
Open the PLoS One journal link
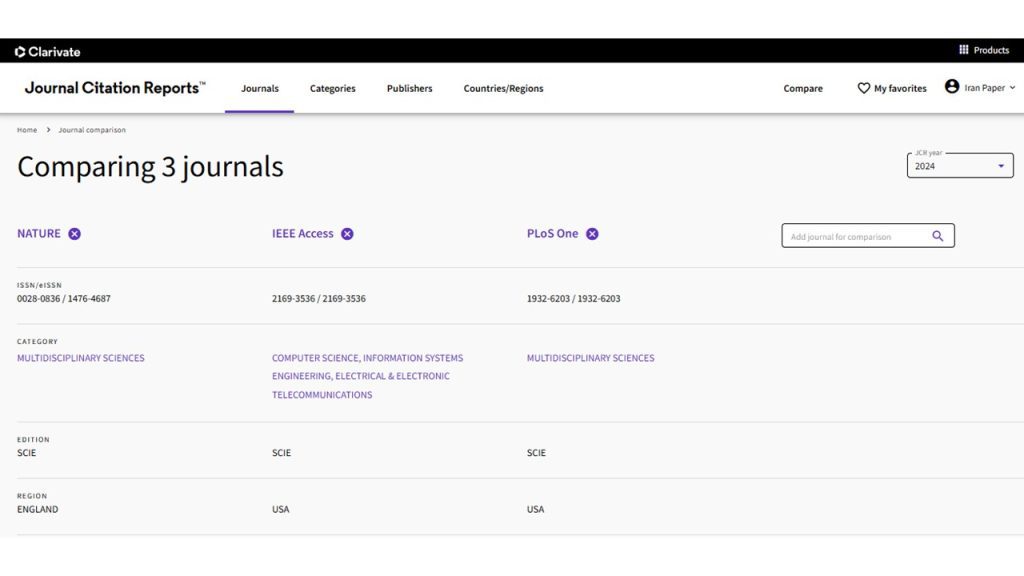click(552, 234)
